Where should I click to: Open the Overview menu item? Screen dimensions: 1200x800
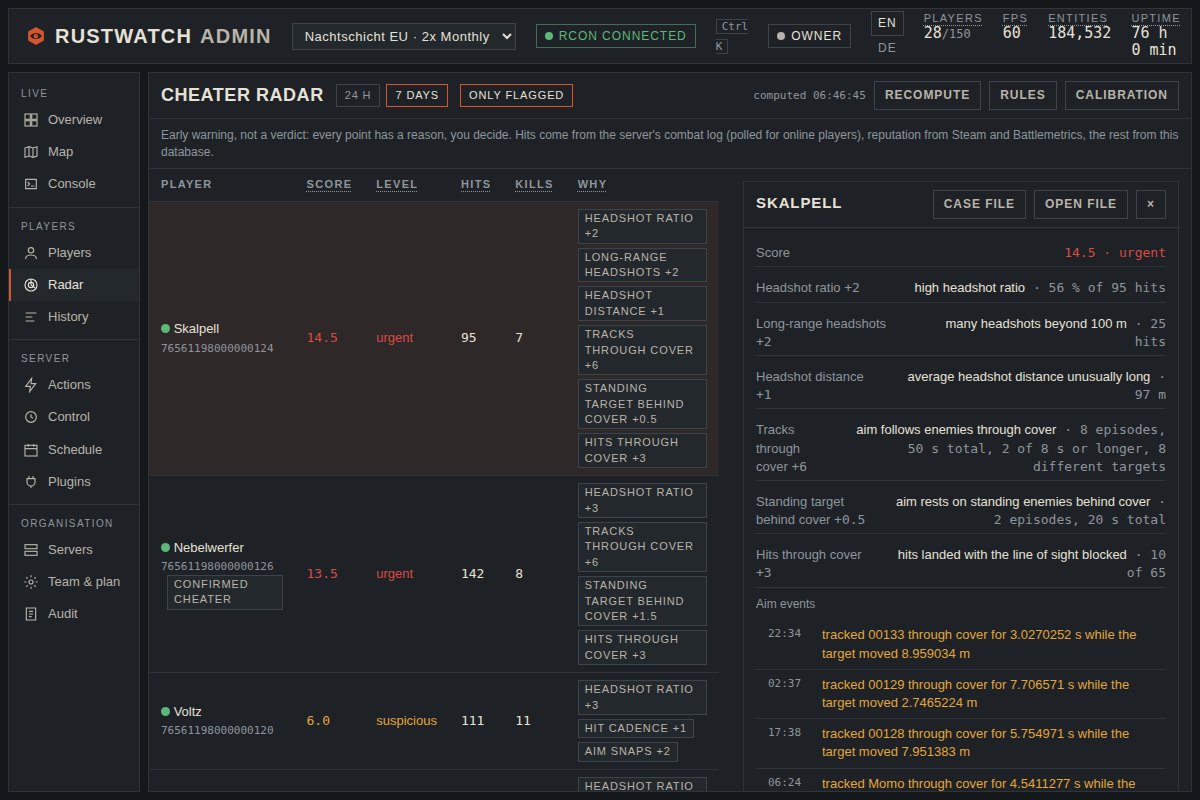pyautogui.click(x=74, y=120)
